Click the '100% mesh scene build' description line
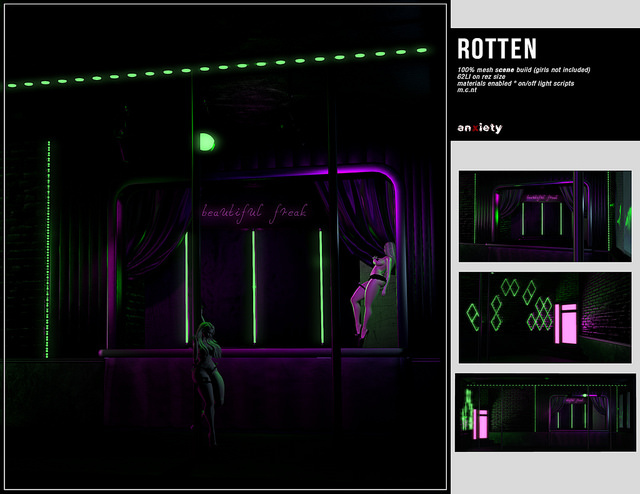The width and height of the screenshot is (640, 494). click(524, 70)
